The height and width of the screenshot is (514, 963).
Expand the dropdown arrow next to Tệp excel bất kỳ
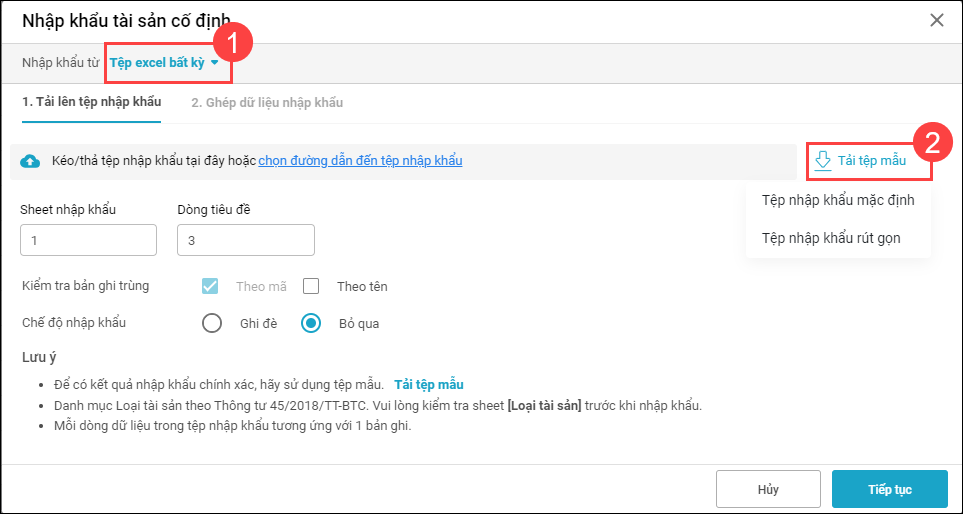pos(214,62)
